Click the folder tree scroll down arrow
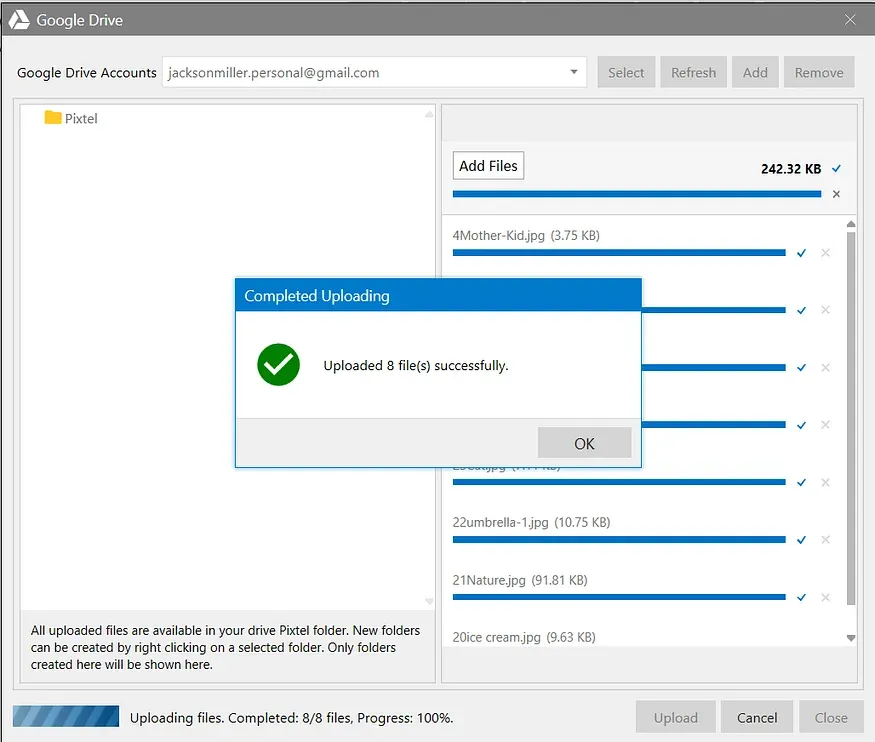 (x=429, y=601)
